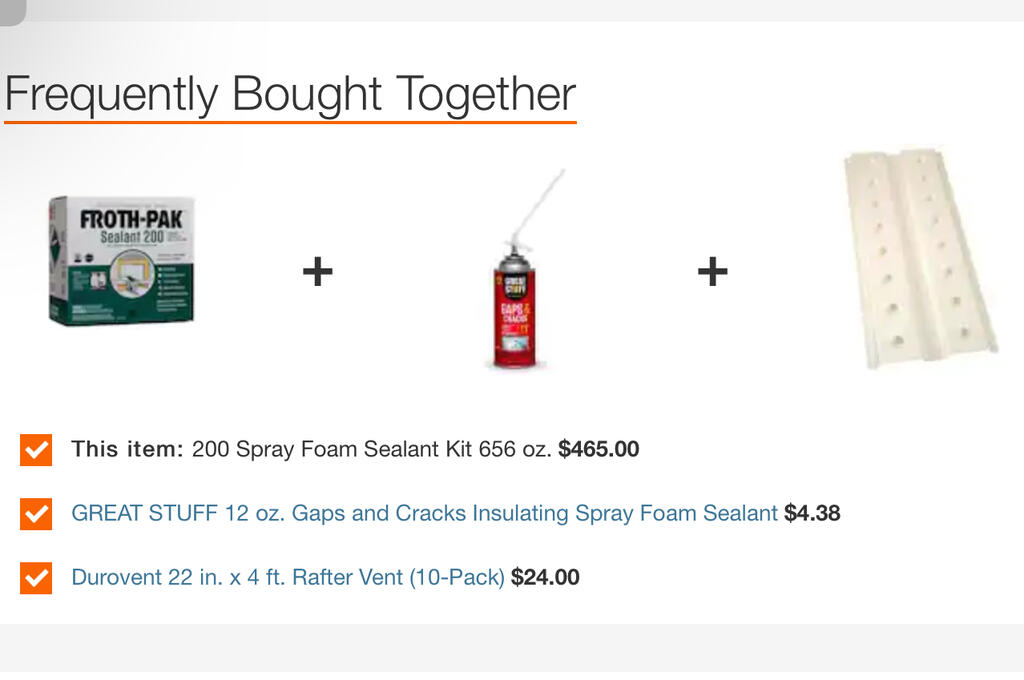Click the $4.38 price

coord(812,513)
